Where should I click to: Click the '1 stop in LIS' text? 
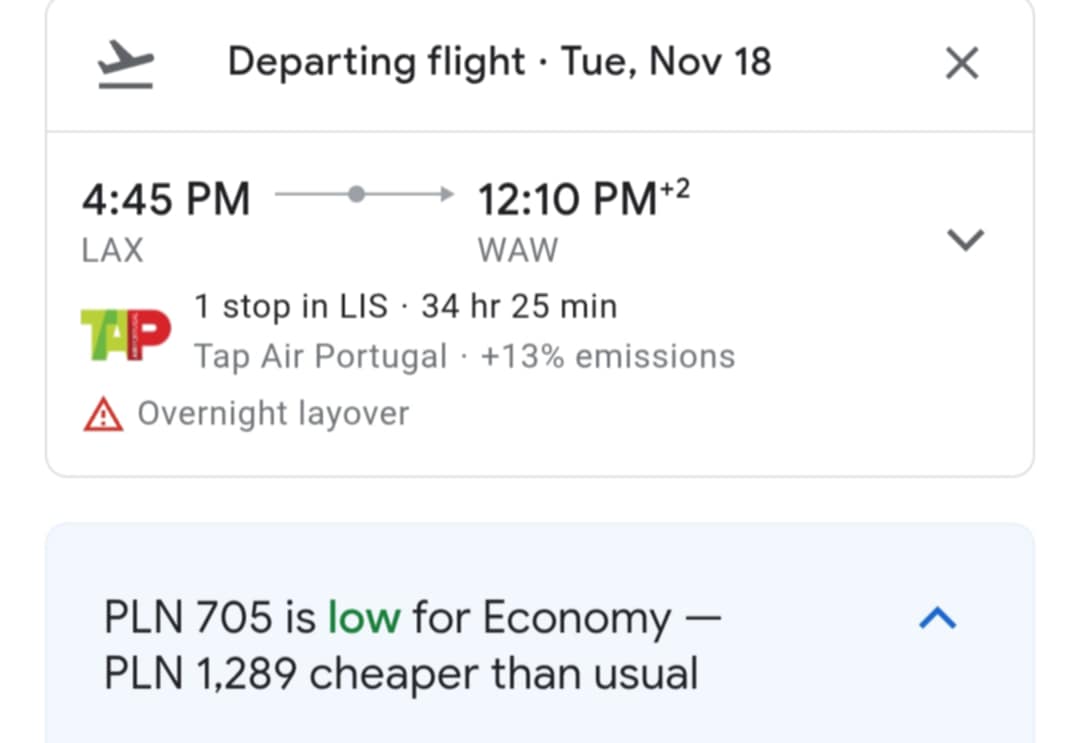tap(291, 306)
